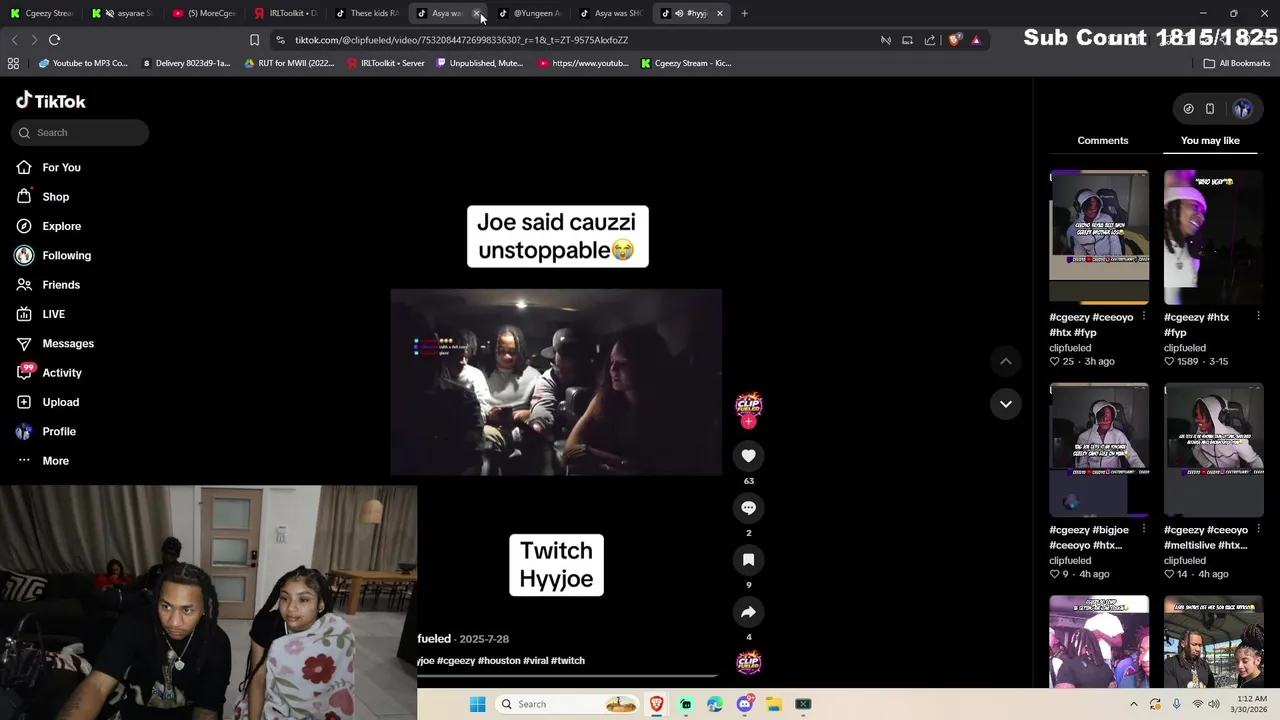Go to the next video

click(1006, 404)
